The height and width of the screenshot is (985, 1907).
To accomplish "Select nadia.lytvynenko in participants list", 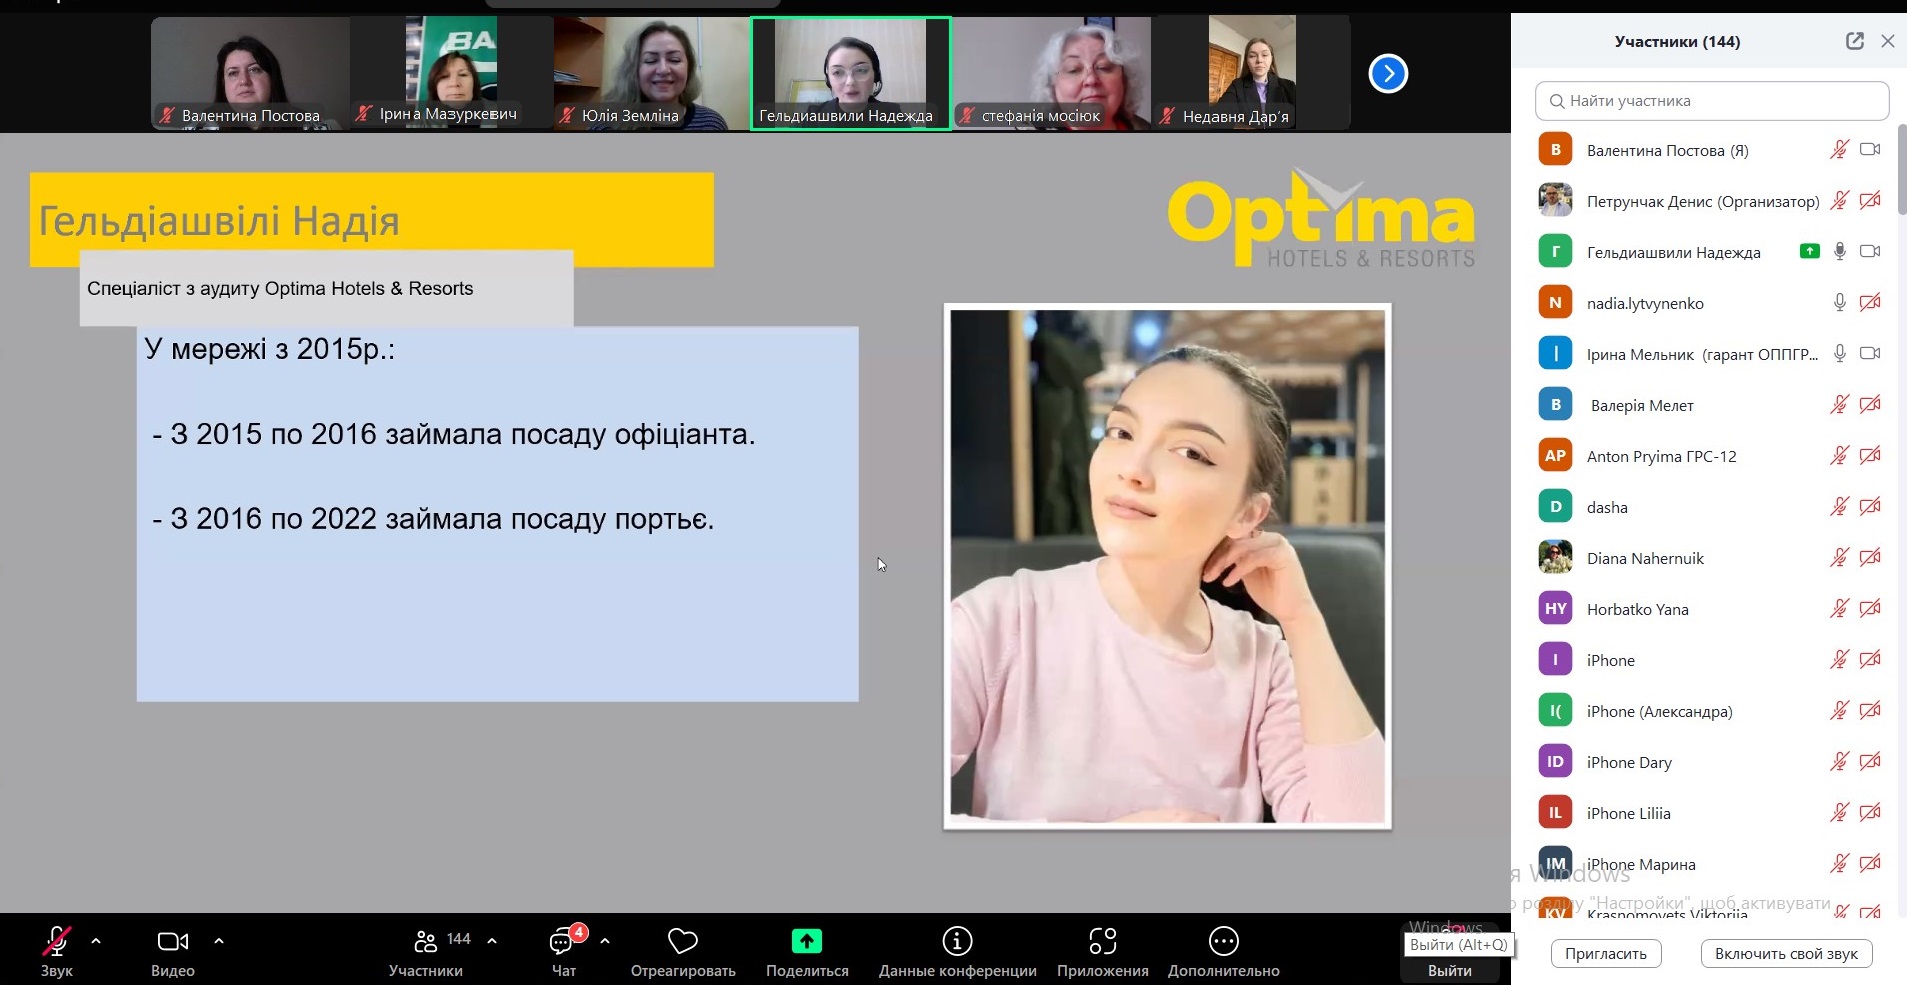I will 1645,303.
